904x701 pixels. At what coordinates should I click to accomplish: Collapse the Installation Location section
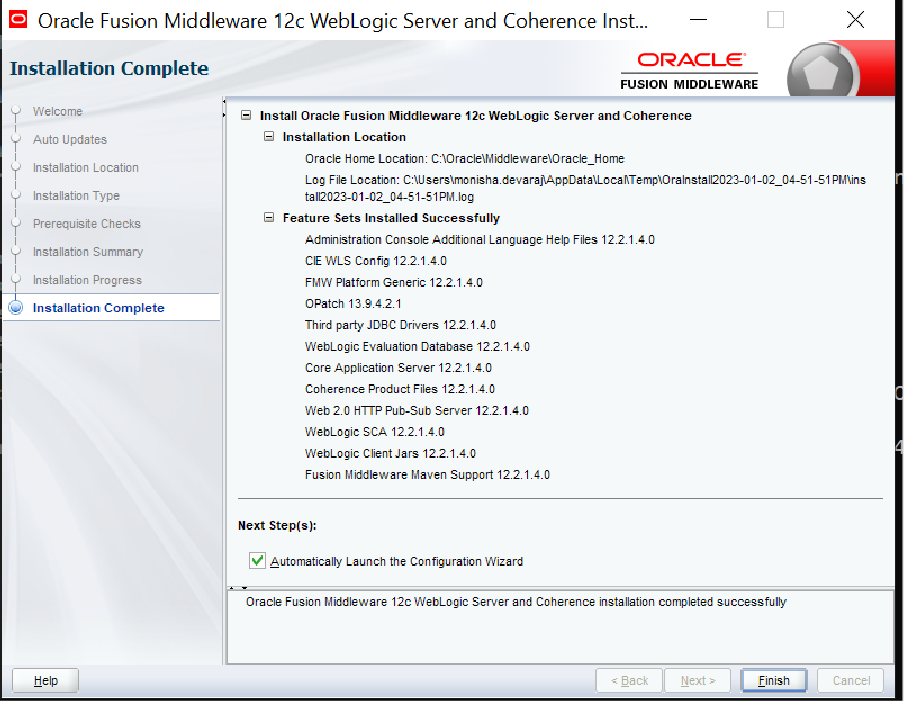coord(269,137)
